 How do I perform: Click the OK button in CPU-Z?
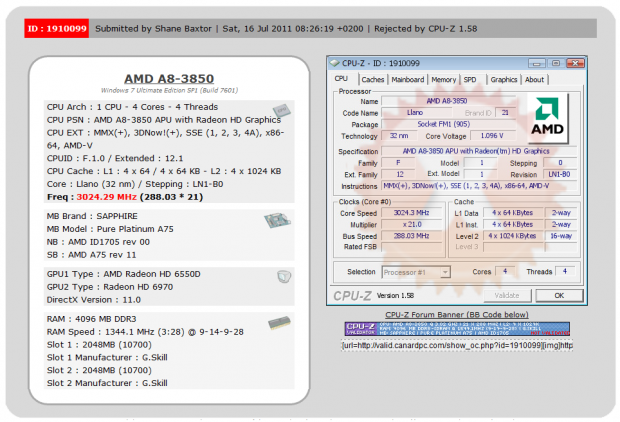pos(559,295)
